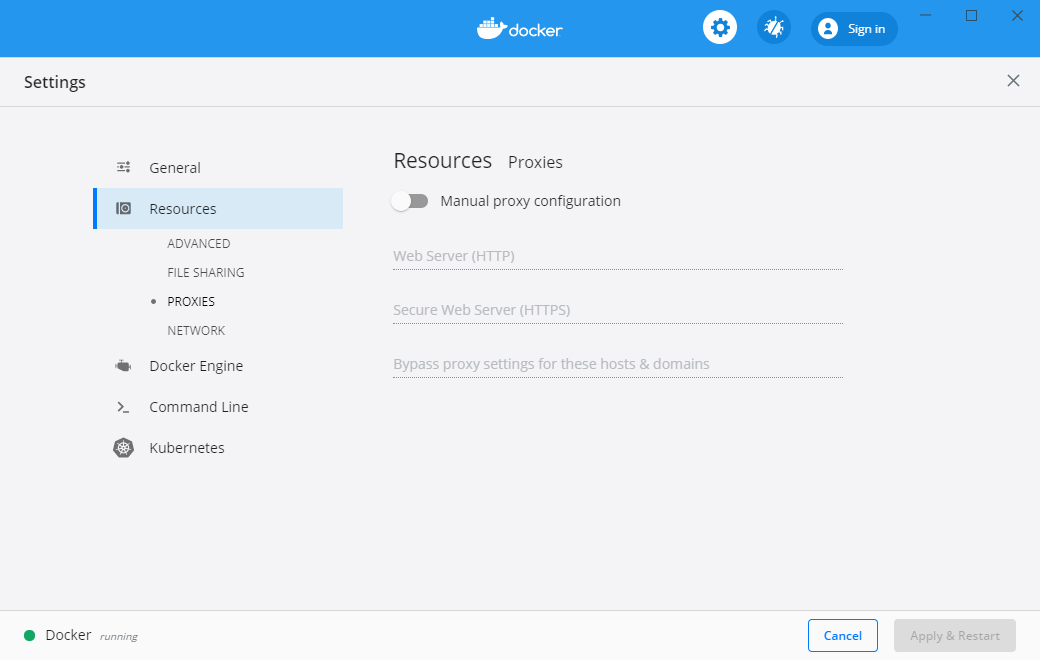This screenshot has height=660, width=1040.
Task: Open the FILE SHARING subsection
Action: pos(206,273)
